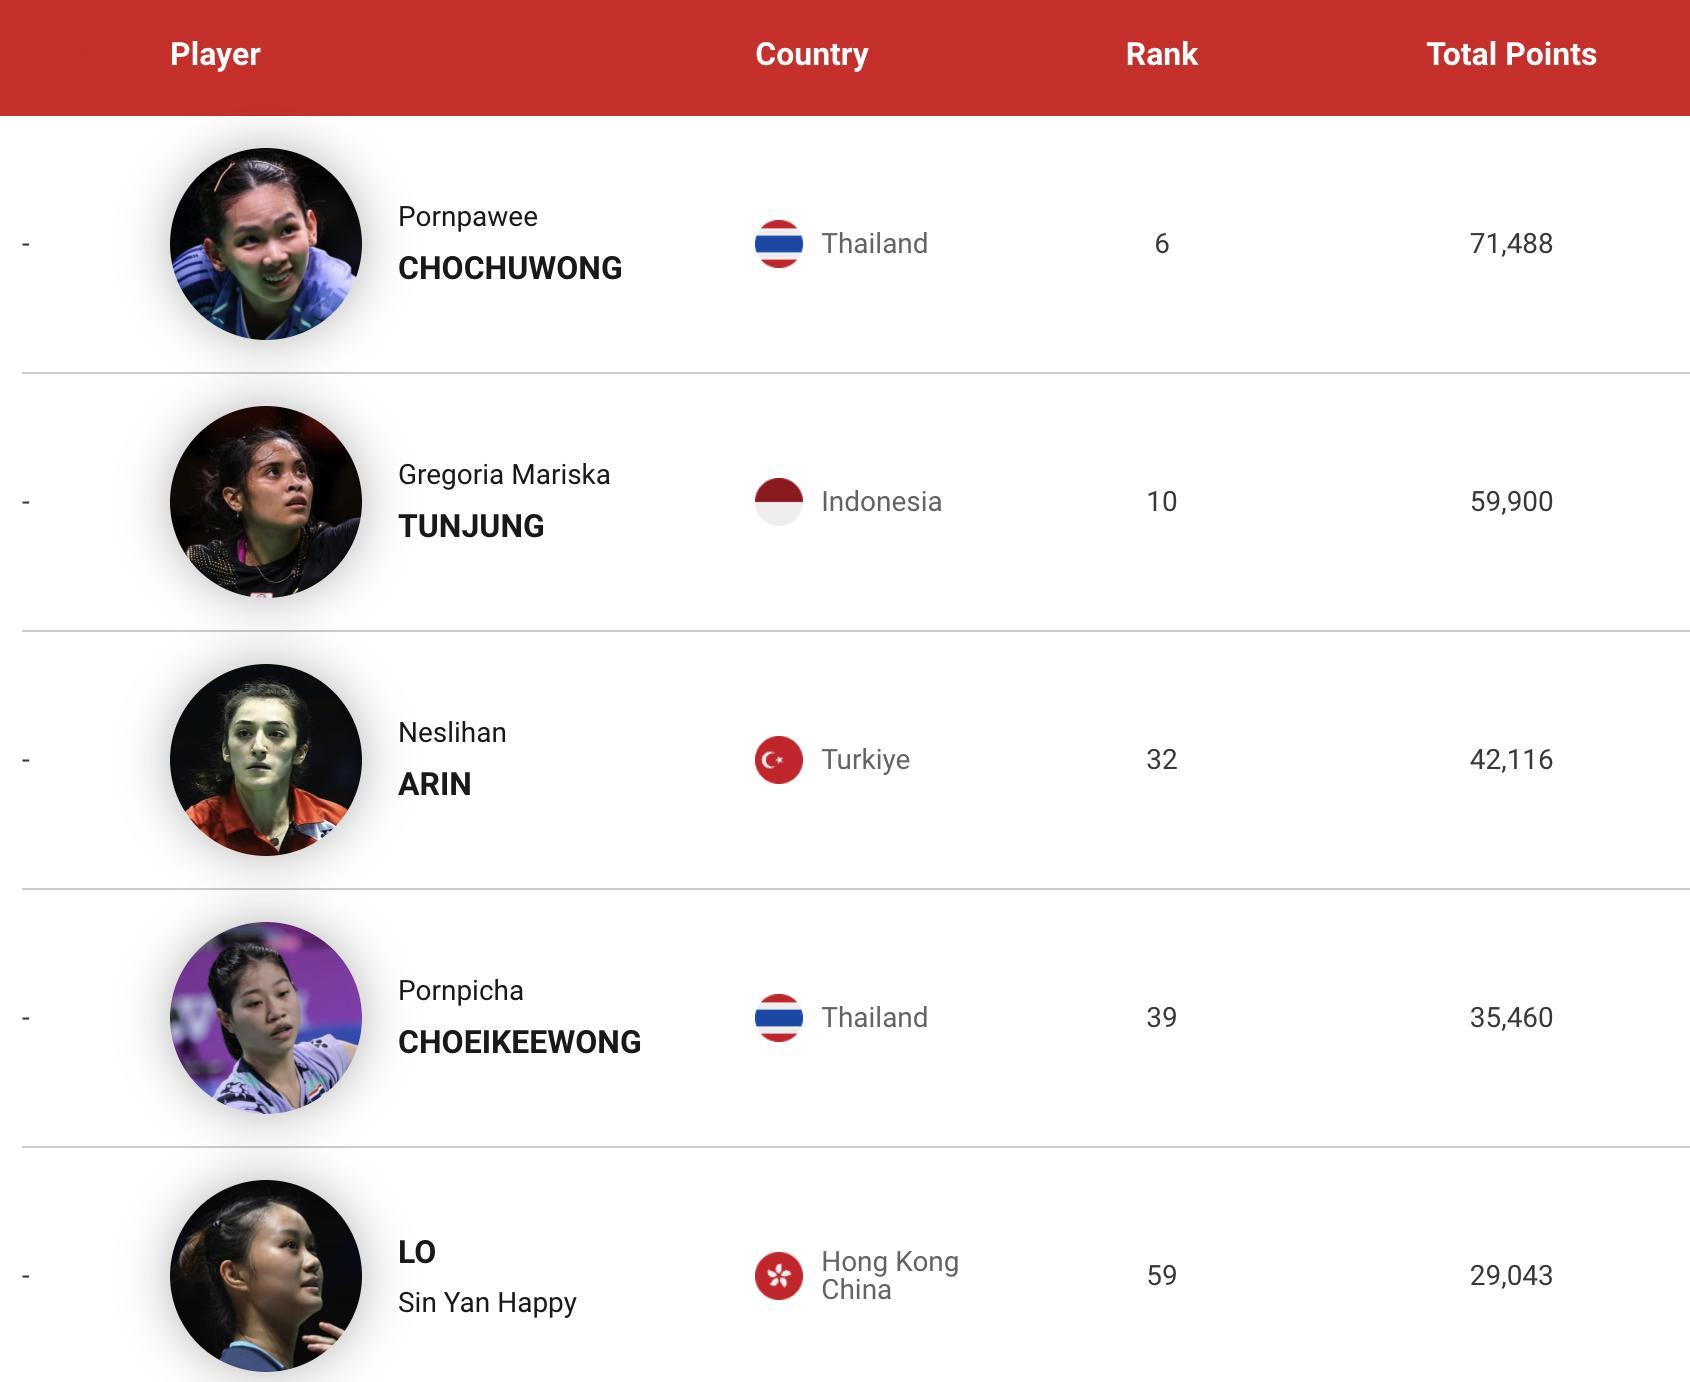1690x1382 pixels.
Task: Open Lo Sin Yan Happy's profile photo
Action: [x=266, y=1276]
